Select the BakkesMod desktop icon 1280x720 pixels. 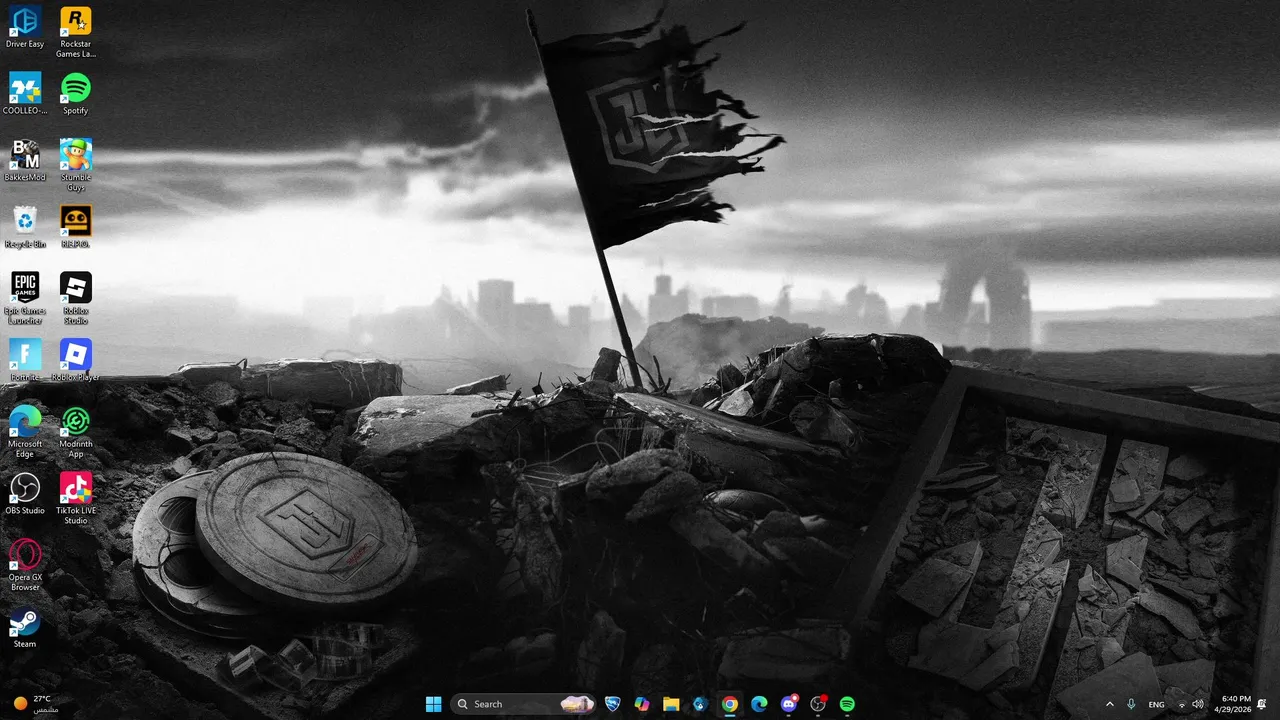[25, 160]
